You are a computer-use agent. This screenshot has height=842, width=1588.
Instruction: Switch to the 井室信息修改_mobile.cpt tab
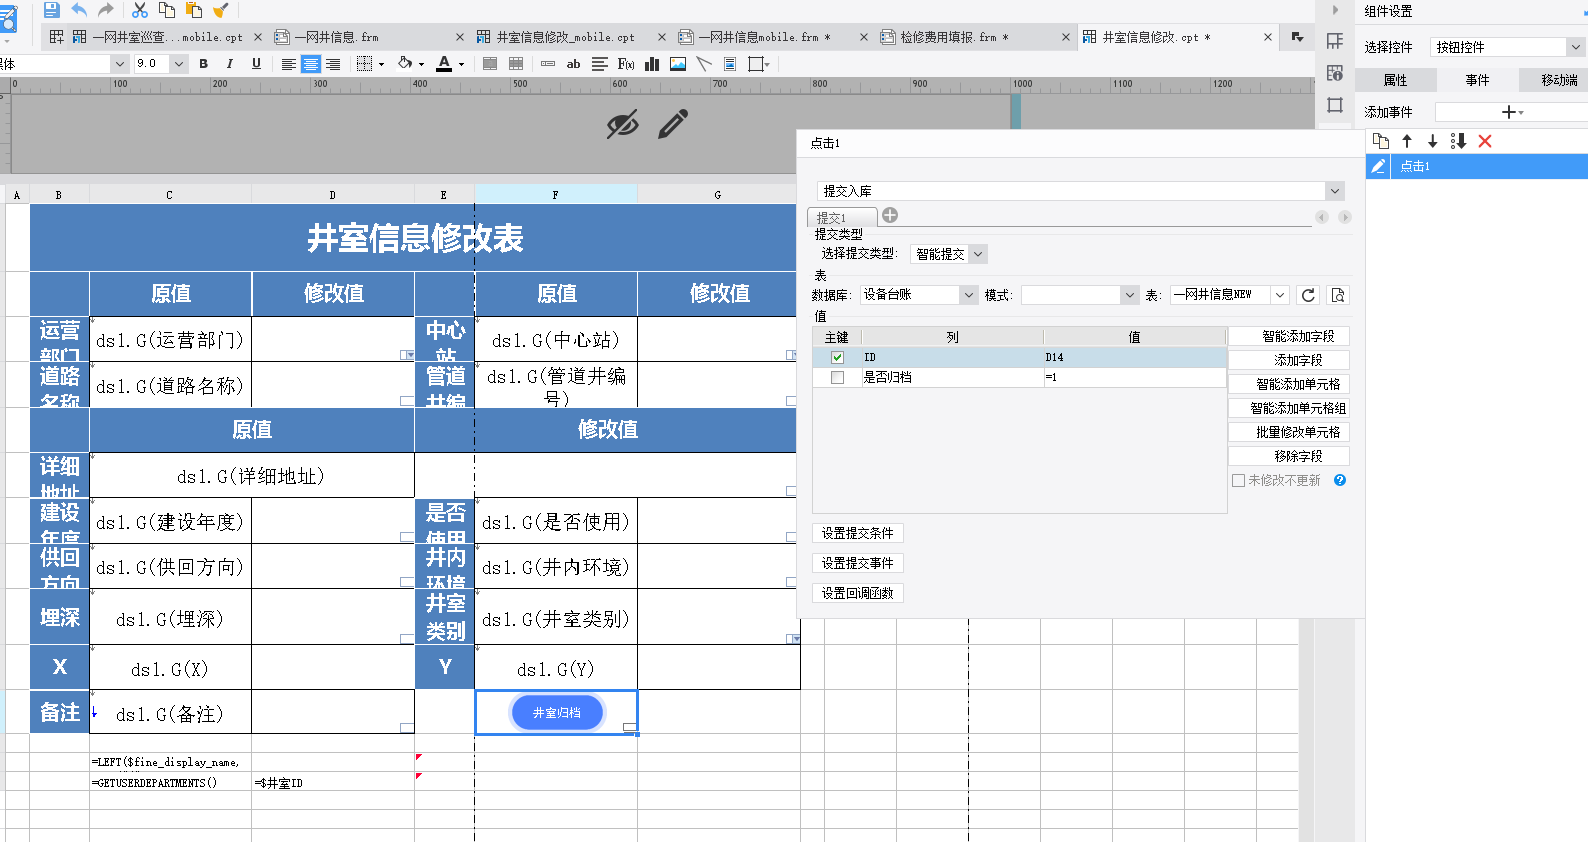[565, 37]
